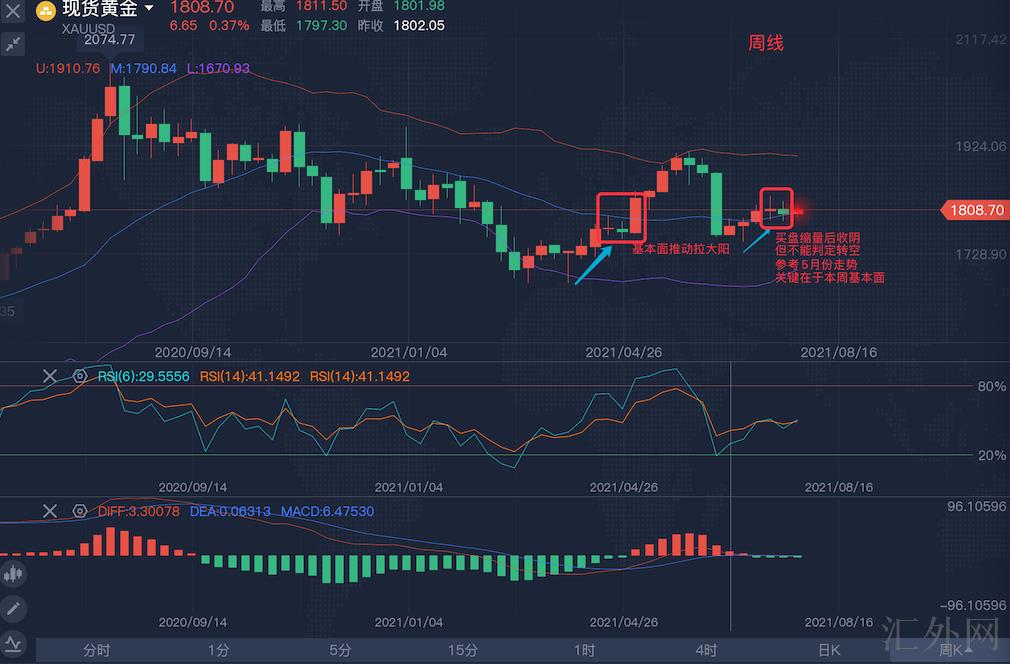
Task: Switch to the 日K daily chart
Action: tap(829, 651)
